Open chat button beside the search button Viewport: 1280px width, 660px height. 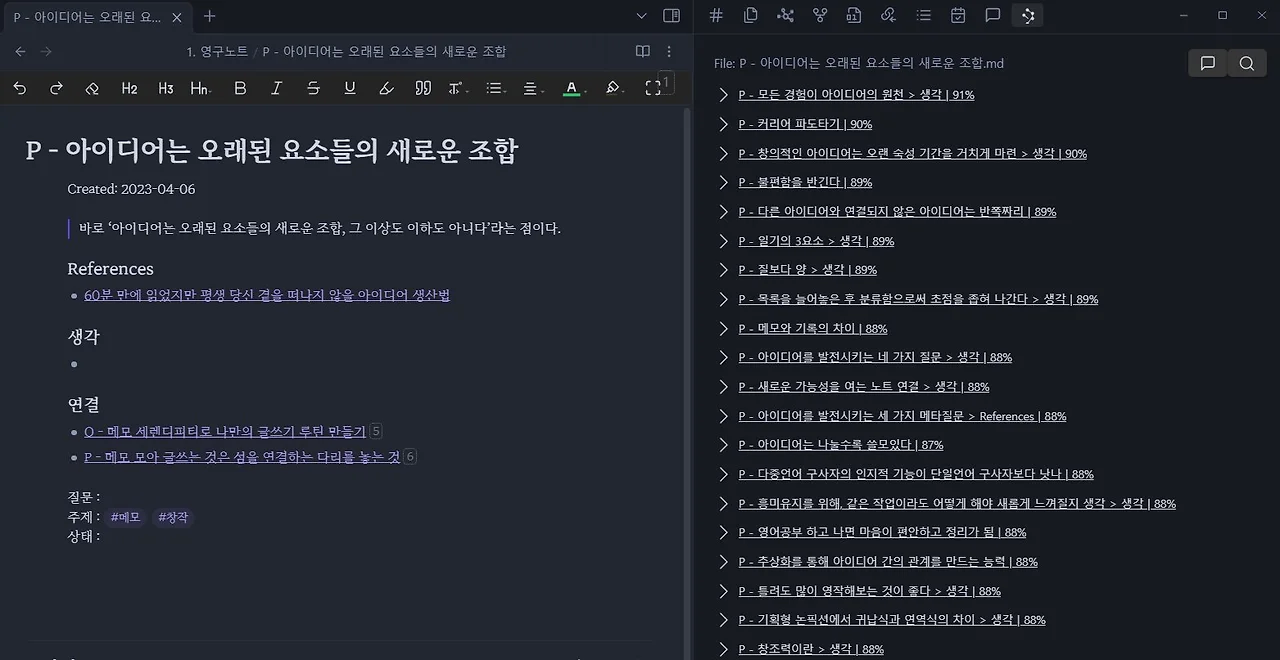[x=1208, y=63]
